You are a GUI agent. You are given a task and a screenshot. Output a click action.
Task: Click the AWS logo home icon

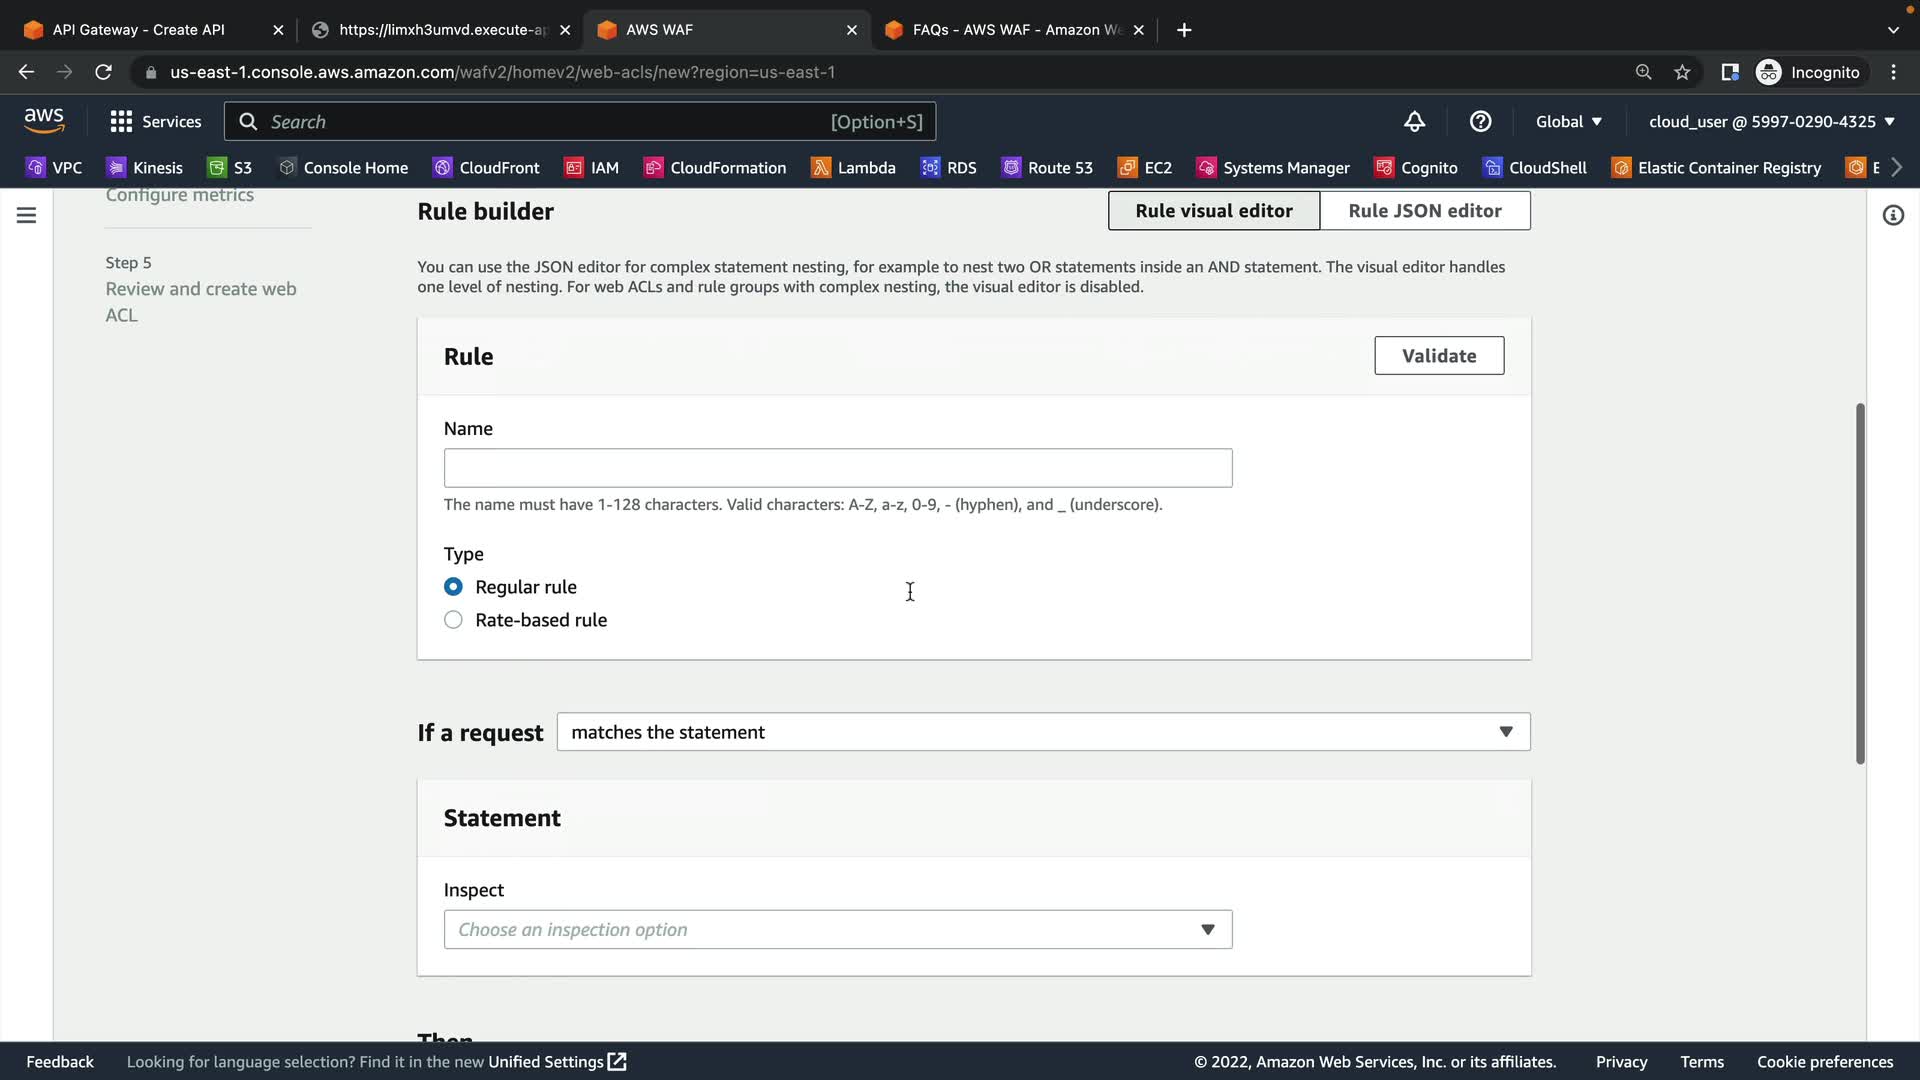tap(44, 121)
